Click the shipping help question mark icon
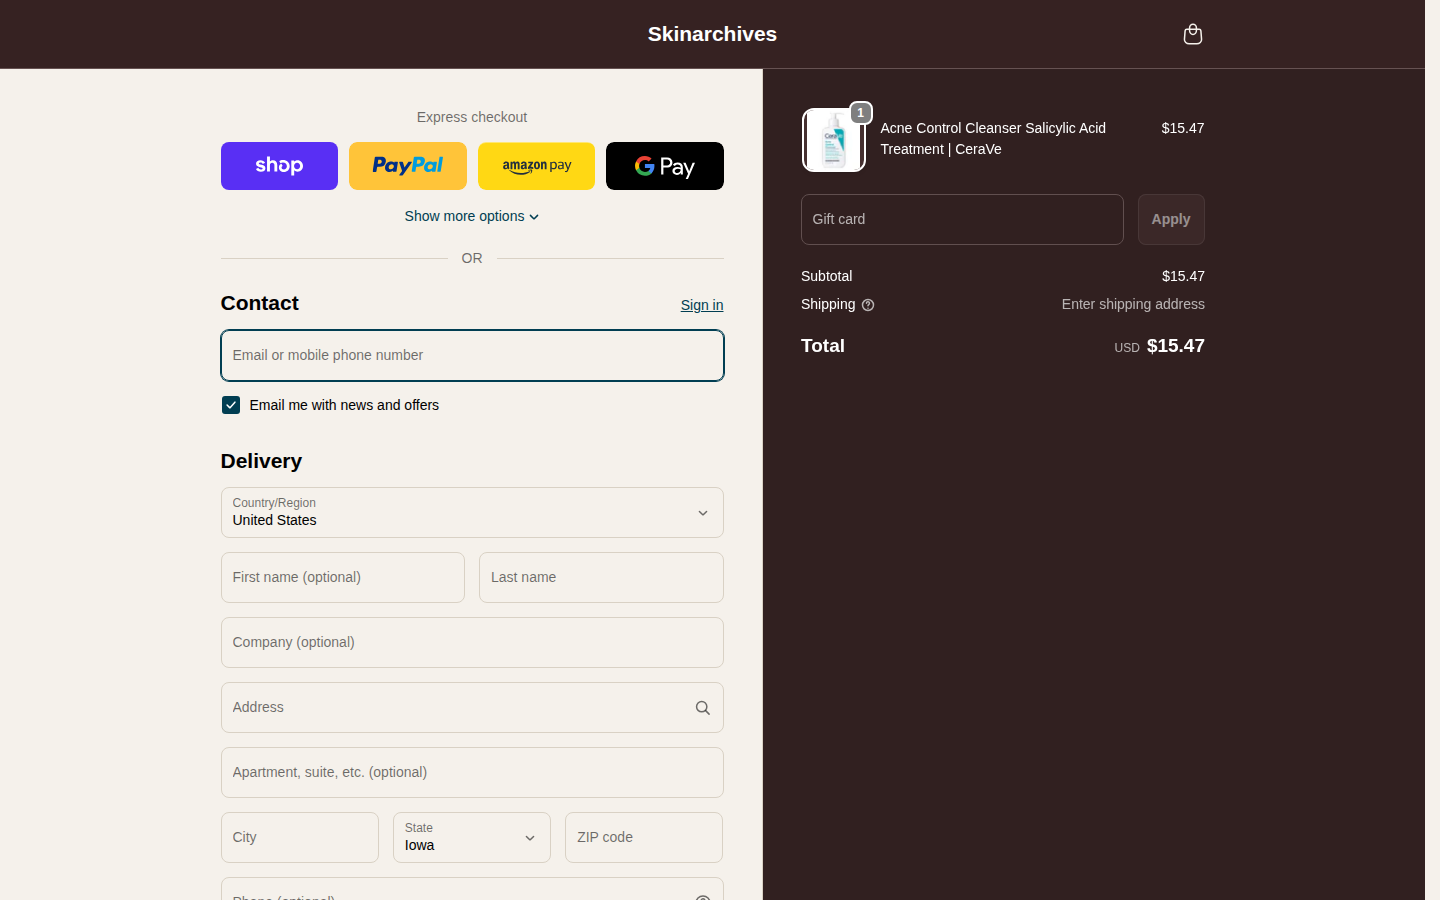 pos(868,305)
